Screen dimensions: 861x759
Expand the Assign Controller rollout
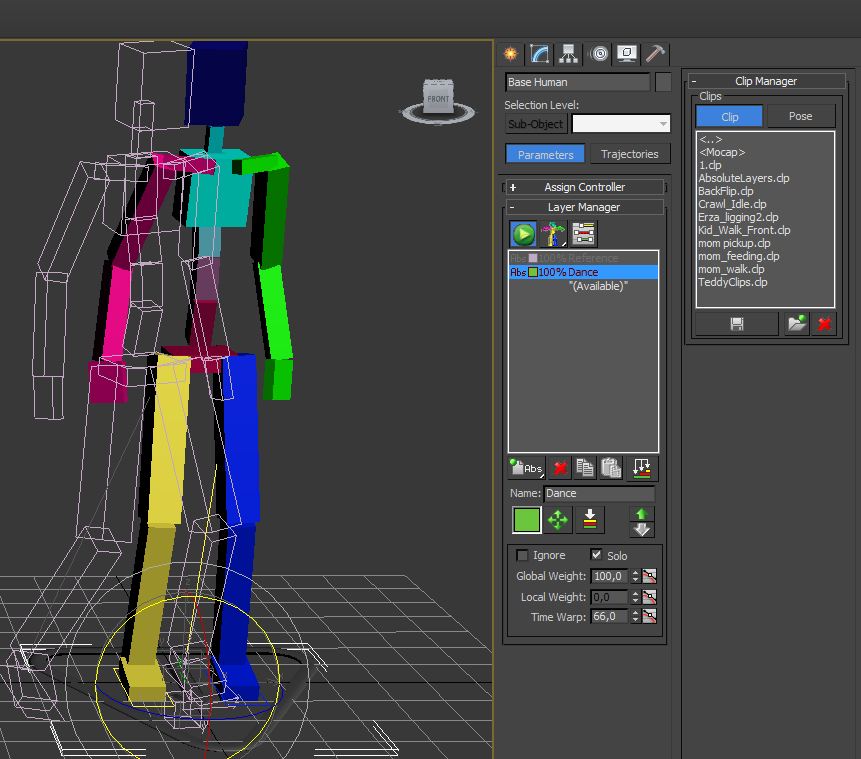tap(584, 186)
